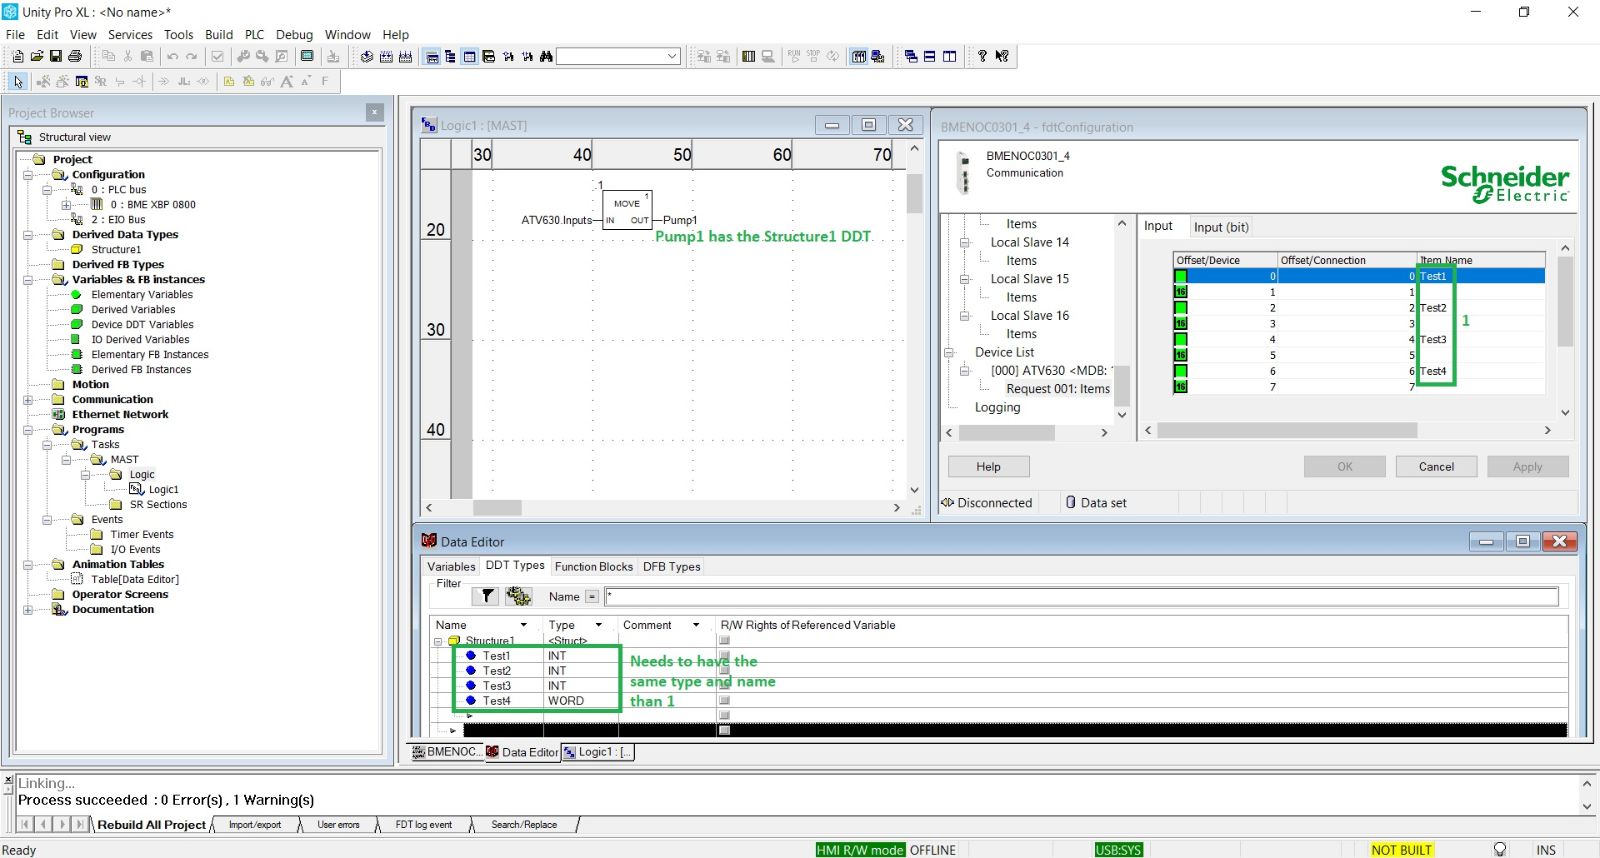Save the project with the floppy icon
The height and width of the screenshot is (858, 1600).
tap(56, 57)
